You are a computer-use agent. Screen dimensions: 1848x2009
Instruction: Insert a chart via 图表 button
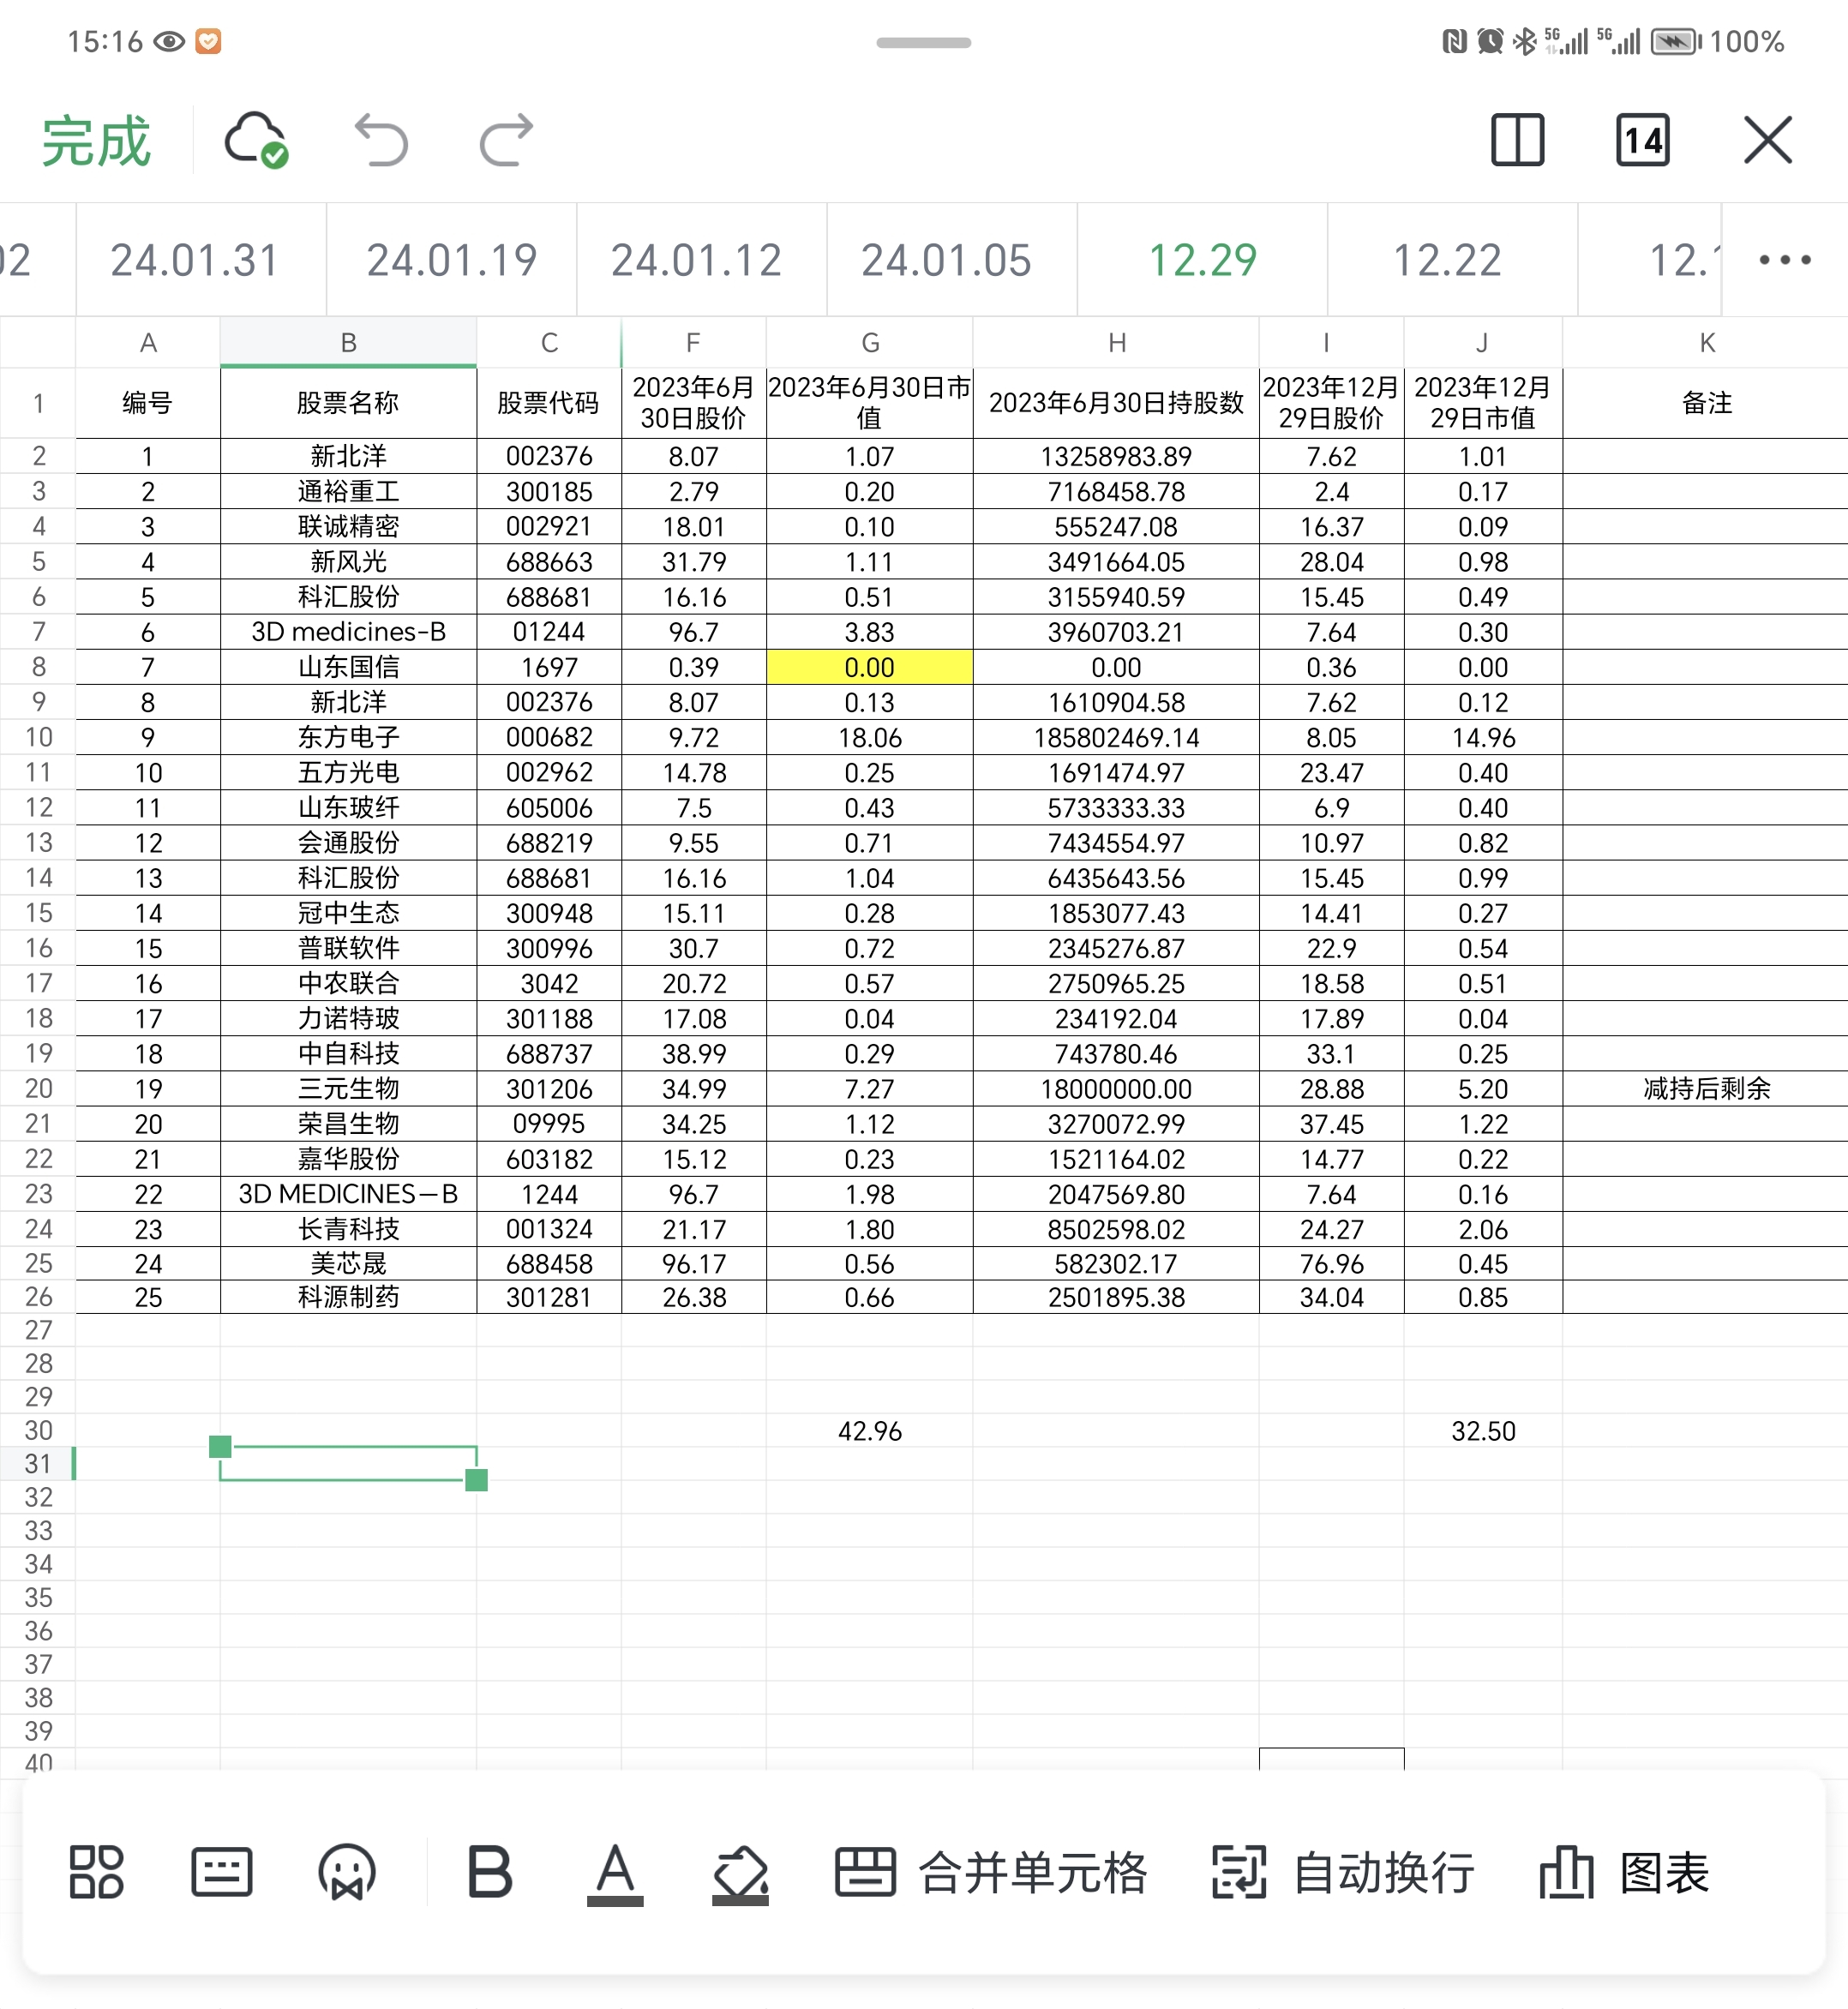click(x=1624, y=1872)
